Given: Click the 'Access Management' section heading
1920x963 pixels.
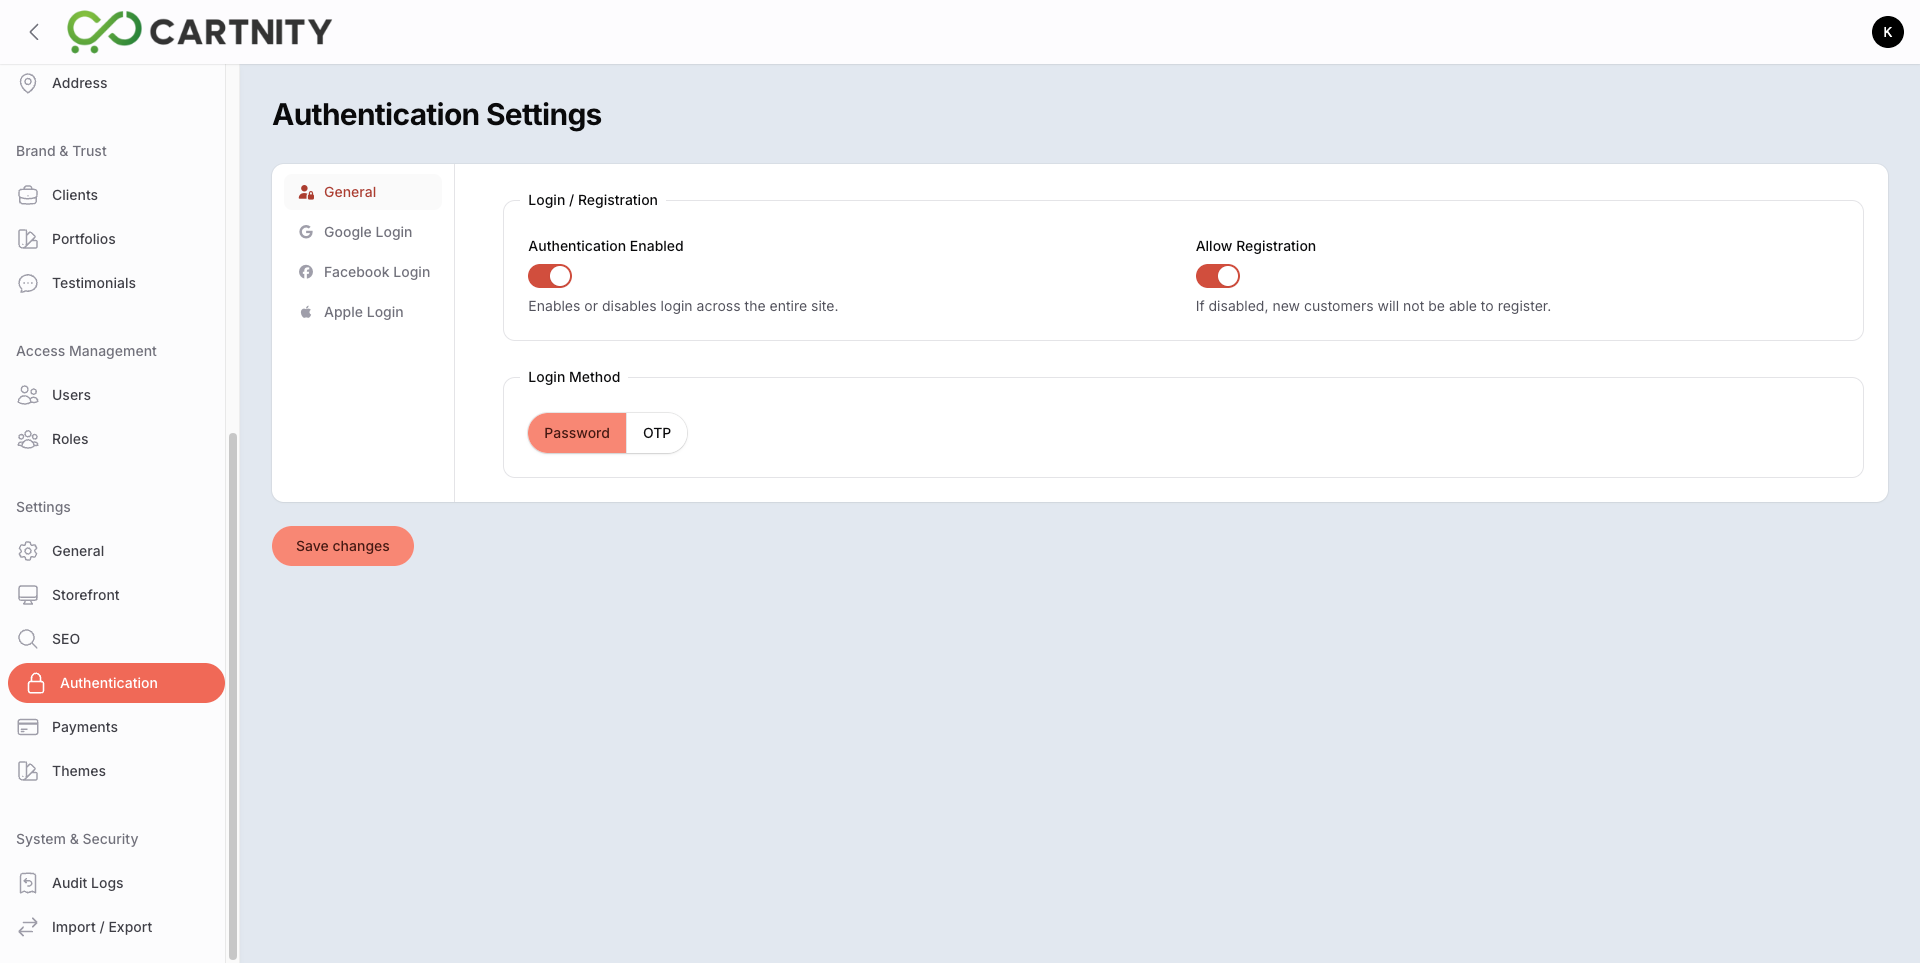Looking at the screenshot, I should 86,351.
